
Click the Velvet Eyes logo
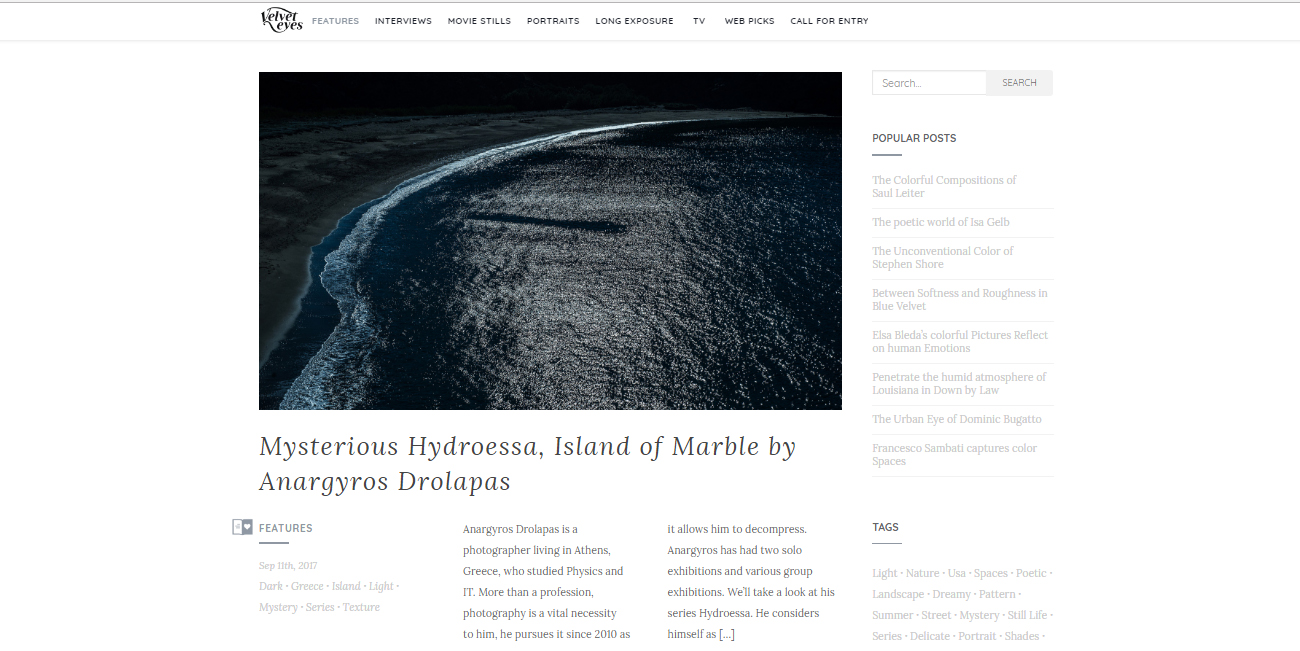281,20
